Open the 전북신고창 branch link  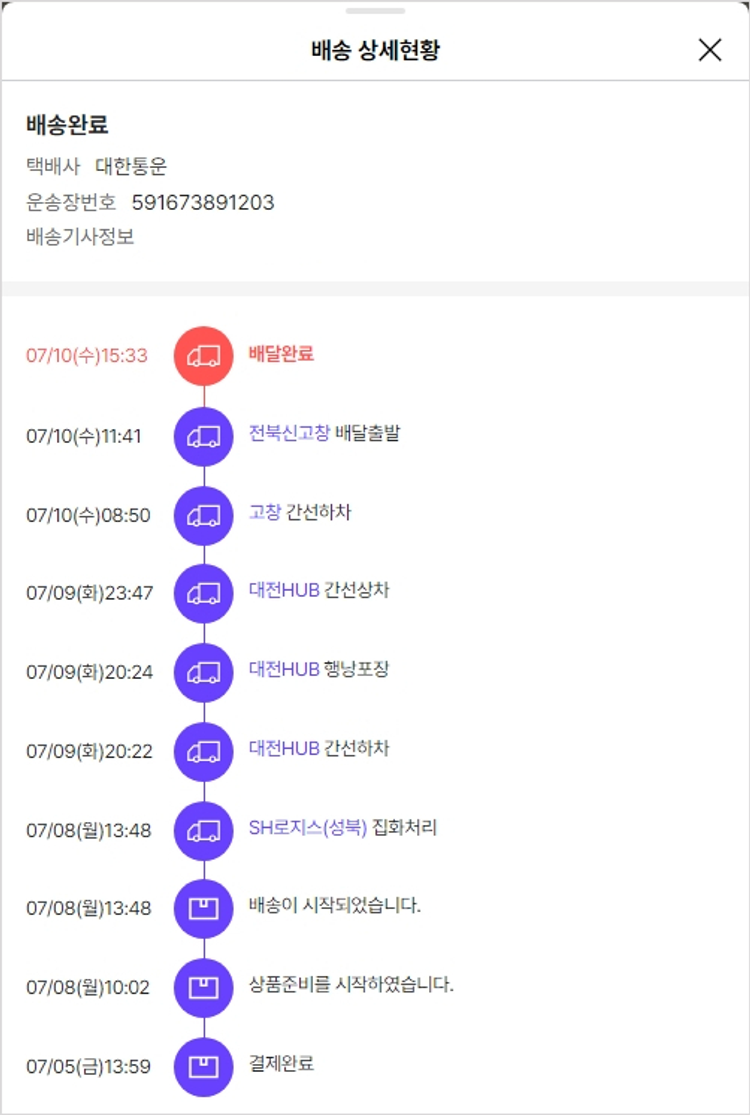[x=289, y=434]
